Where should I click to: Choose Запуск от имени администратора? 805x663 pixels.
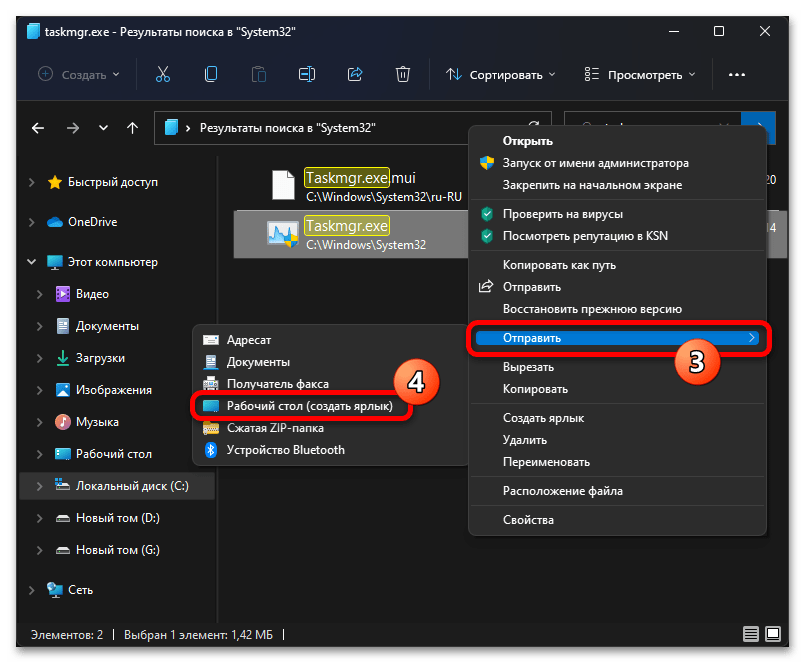(x=618, y=163)
